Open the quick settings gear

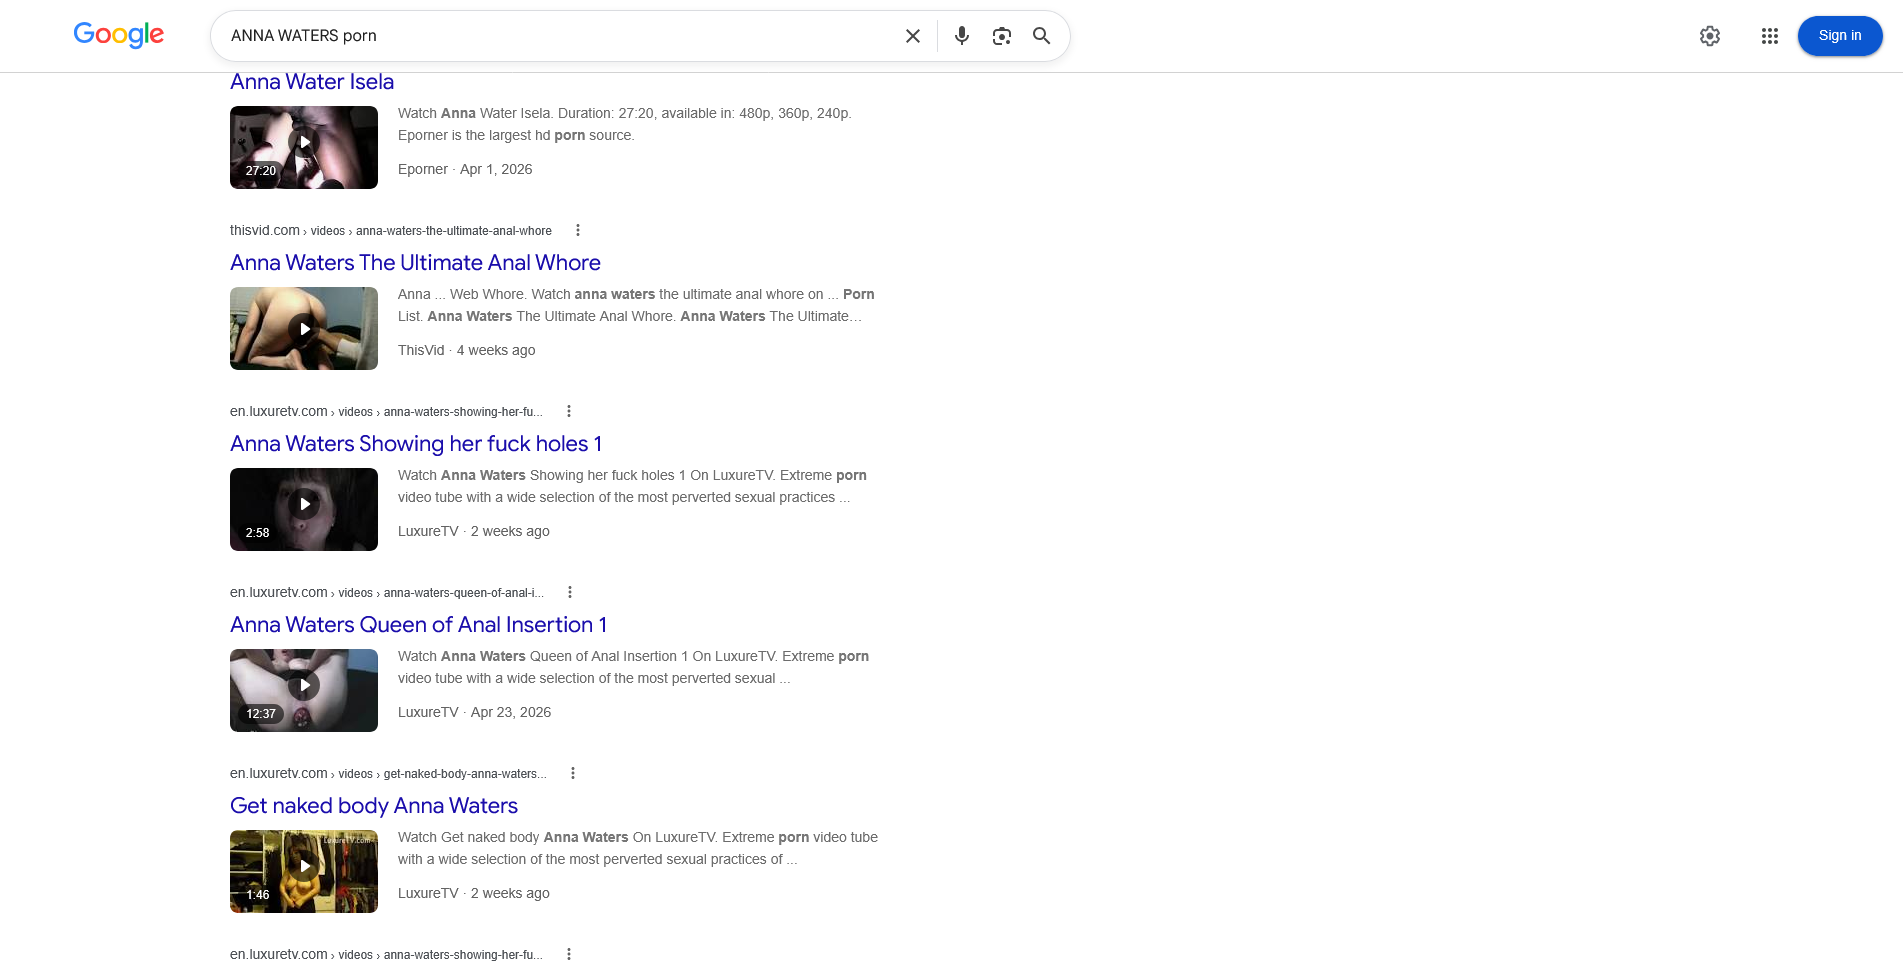(1710, 36)
